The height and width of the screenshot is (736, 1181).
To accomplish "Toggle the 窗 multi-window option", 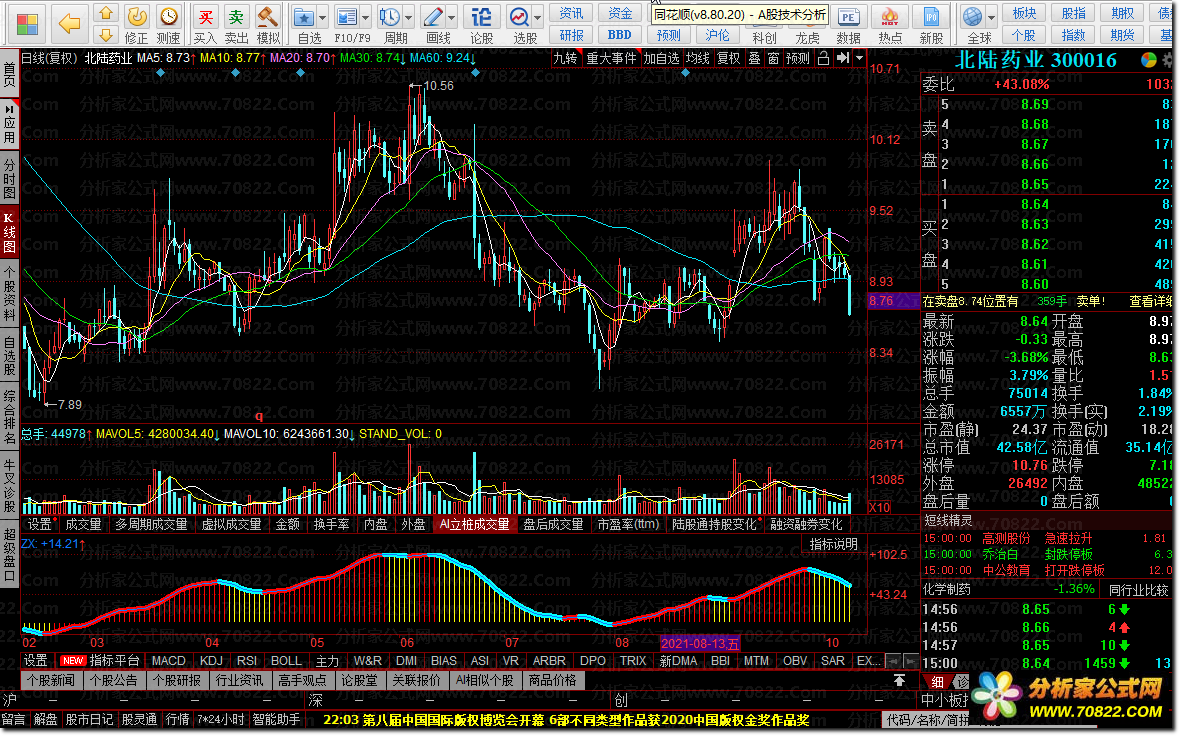I will tap(774, 58).
